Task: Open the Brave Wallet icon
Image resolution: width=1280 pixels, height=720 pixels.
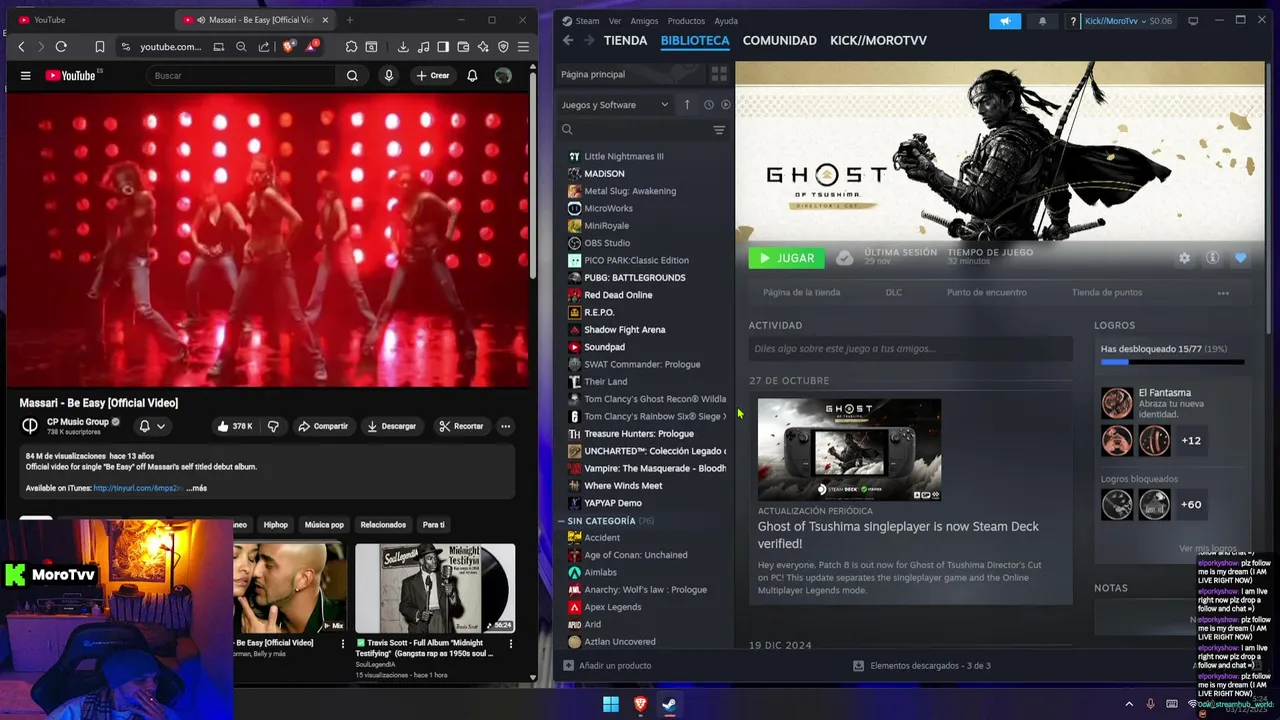Action: coord(463,47)
